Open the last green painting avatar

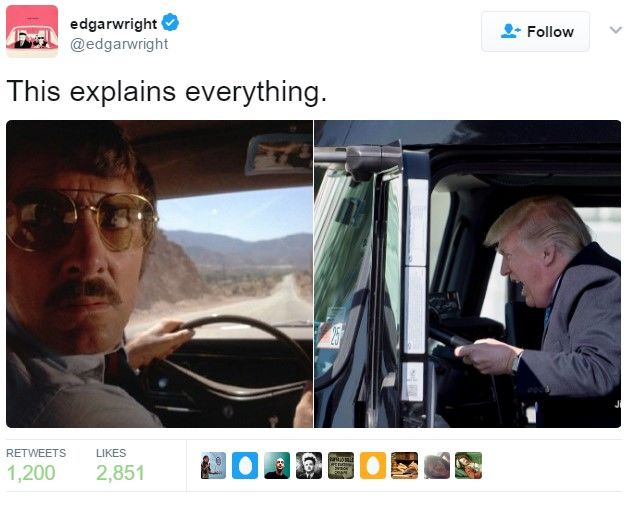point(469,465)
